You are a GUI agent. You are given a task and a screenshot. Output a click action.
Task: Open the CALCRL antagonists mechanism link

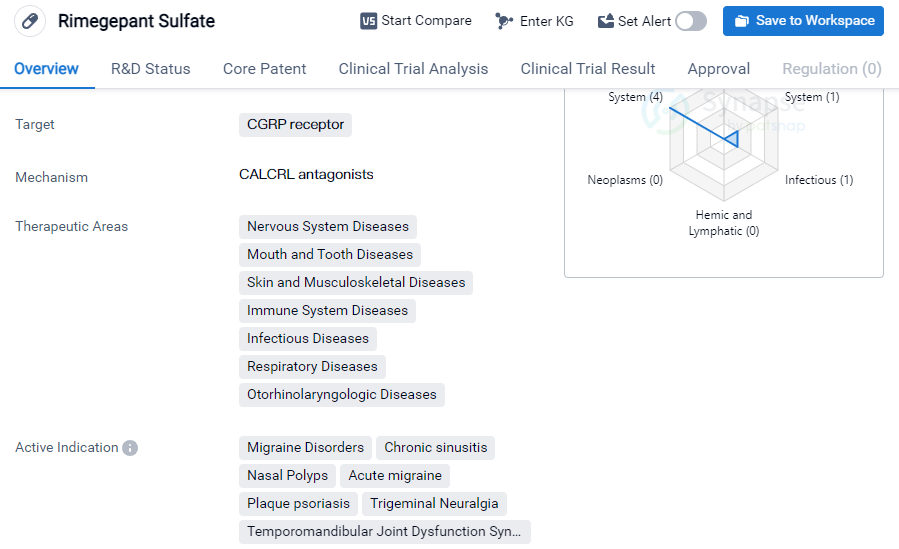pyautogui.click(x=306, y=174)
